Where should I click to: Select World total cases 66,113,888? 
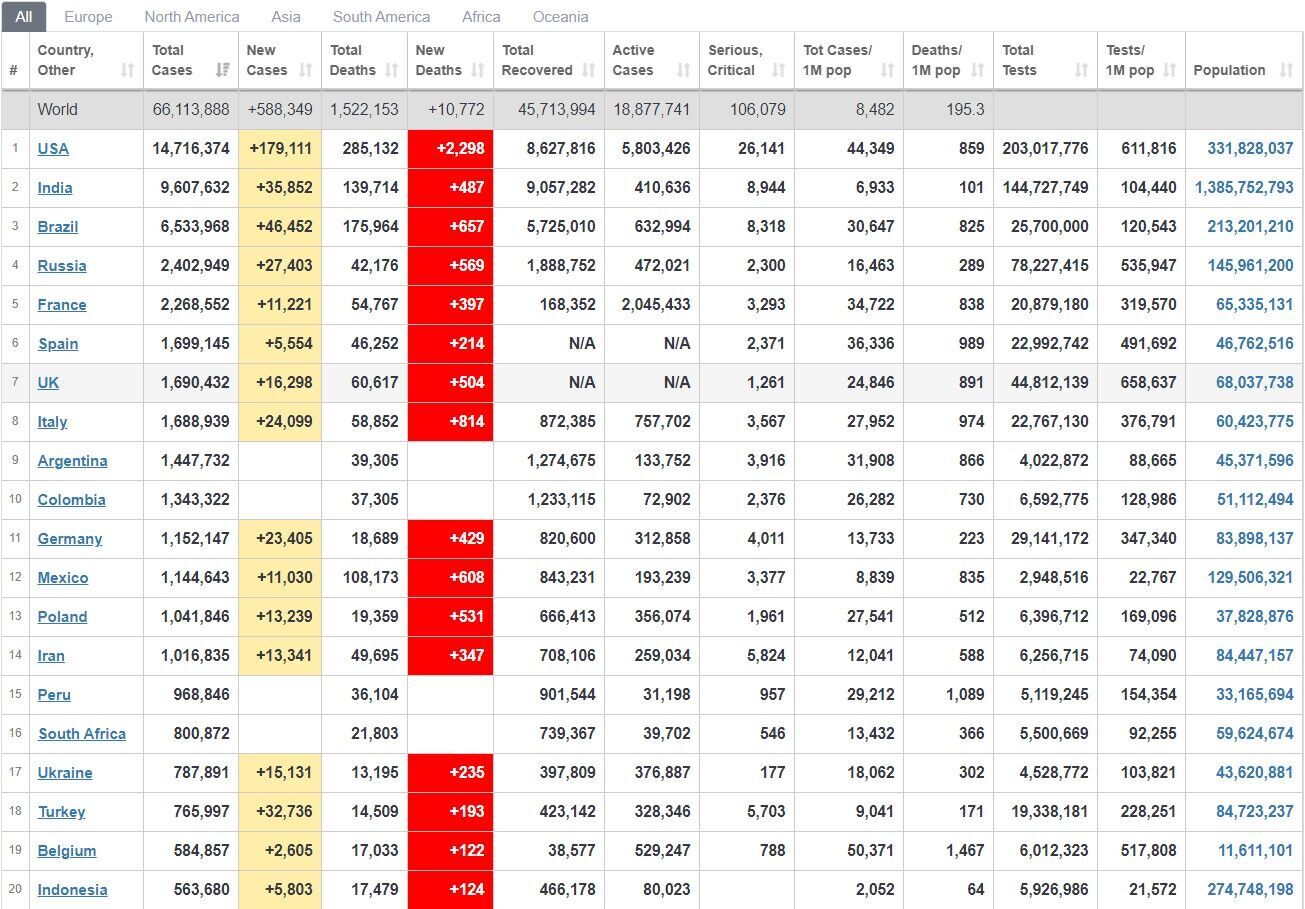click(x=191, y=109)
